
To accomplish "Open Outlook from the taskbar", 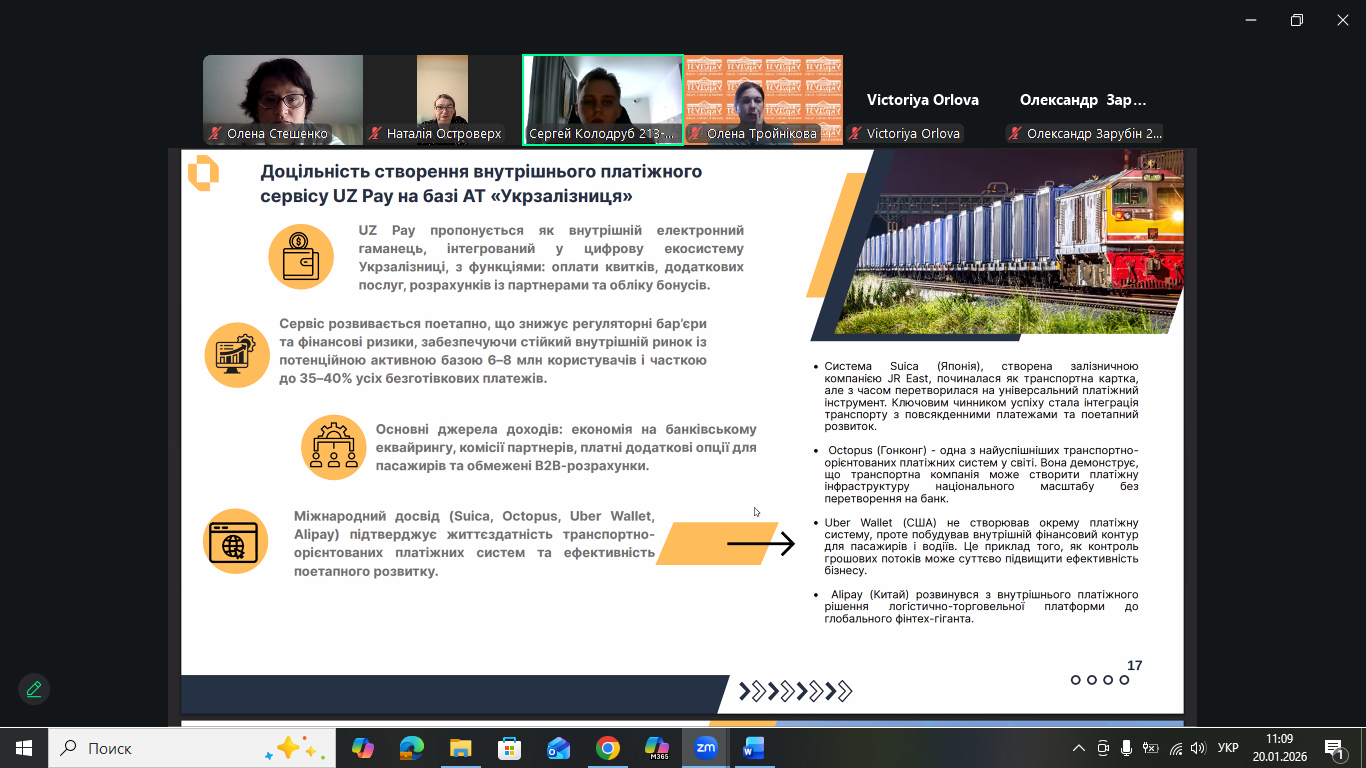I will pos(558,748).
